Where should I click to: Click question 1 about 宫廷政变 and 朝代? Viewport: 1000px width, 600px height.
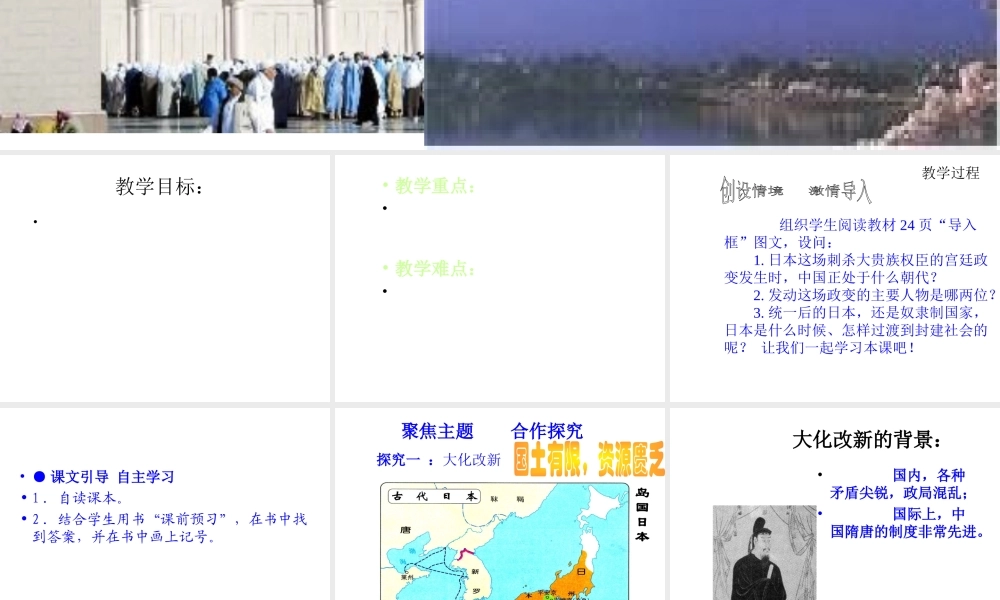click(856, 268)
